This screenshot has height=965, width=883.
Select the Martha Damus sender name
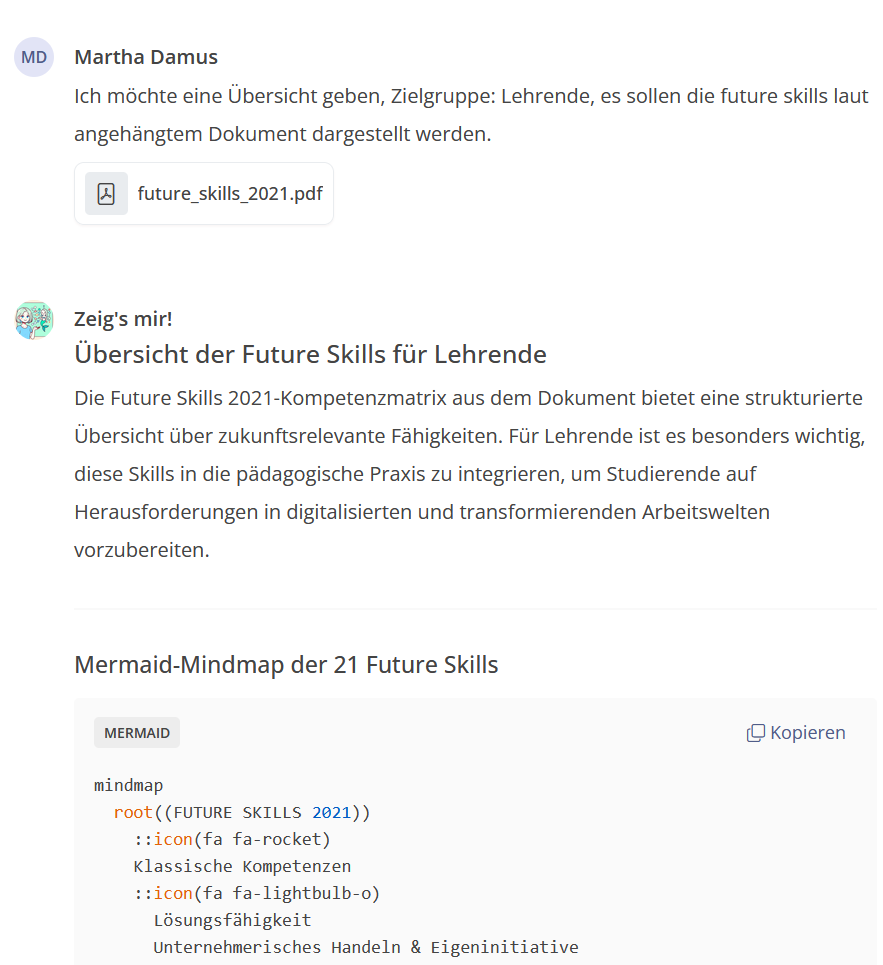coord(146,57)
